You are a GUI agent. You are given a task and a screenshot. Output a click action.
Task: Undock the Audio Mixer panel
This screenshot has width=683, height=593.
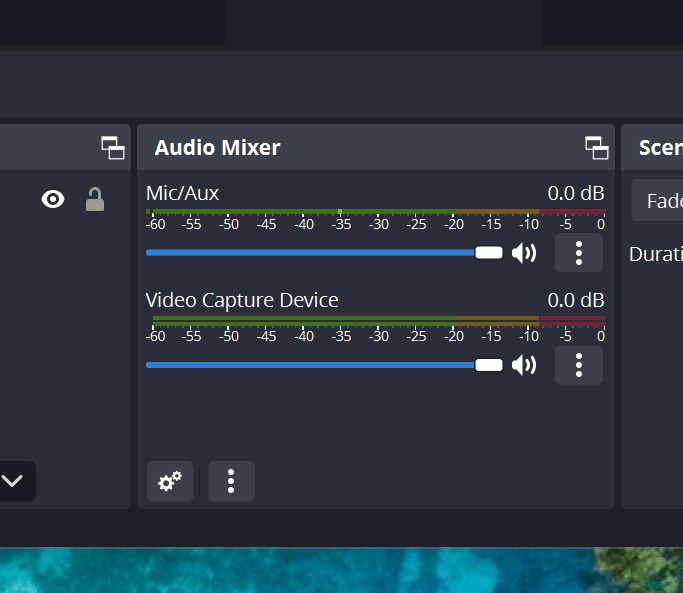coord(596,148)
